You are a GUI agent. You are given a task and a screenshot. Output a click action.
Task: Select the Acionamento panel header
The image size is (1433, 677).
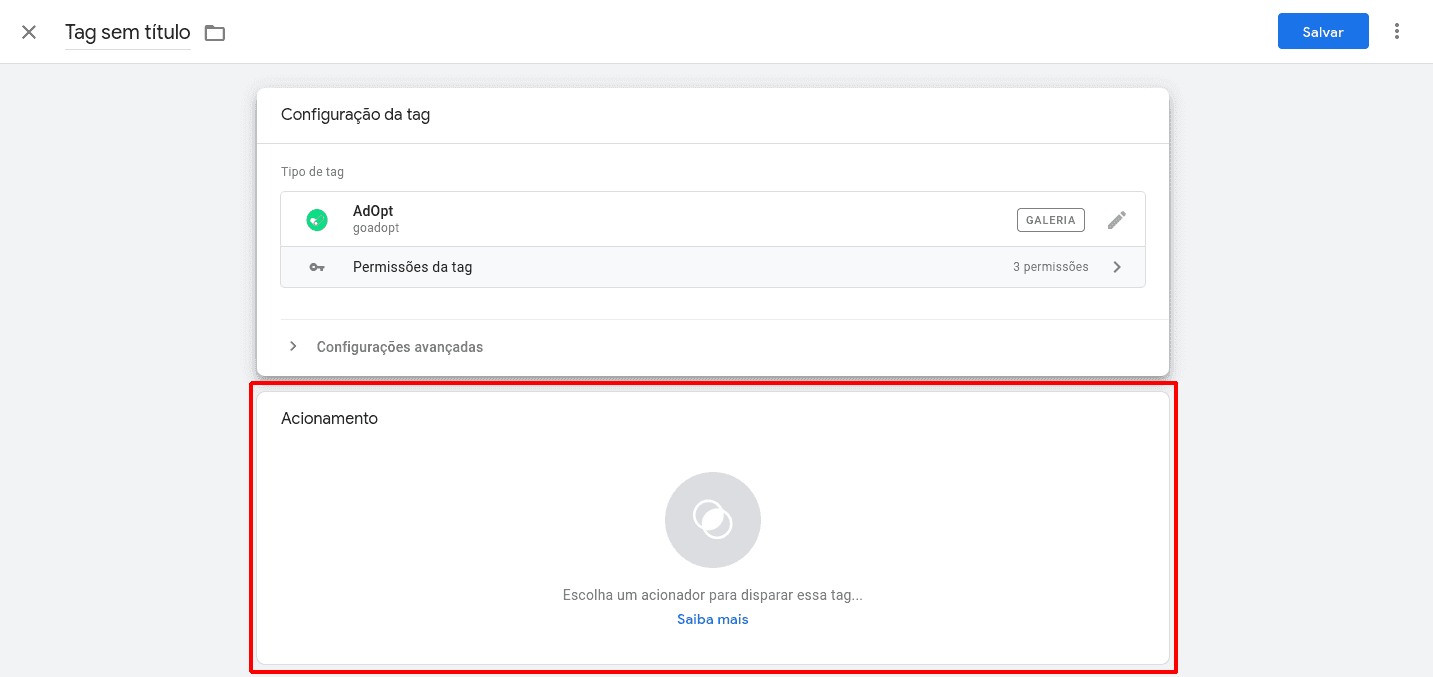coord(329,418)
